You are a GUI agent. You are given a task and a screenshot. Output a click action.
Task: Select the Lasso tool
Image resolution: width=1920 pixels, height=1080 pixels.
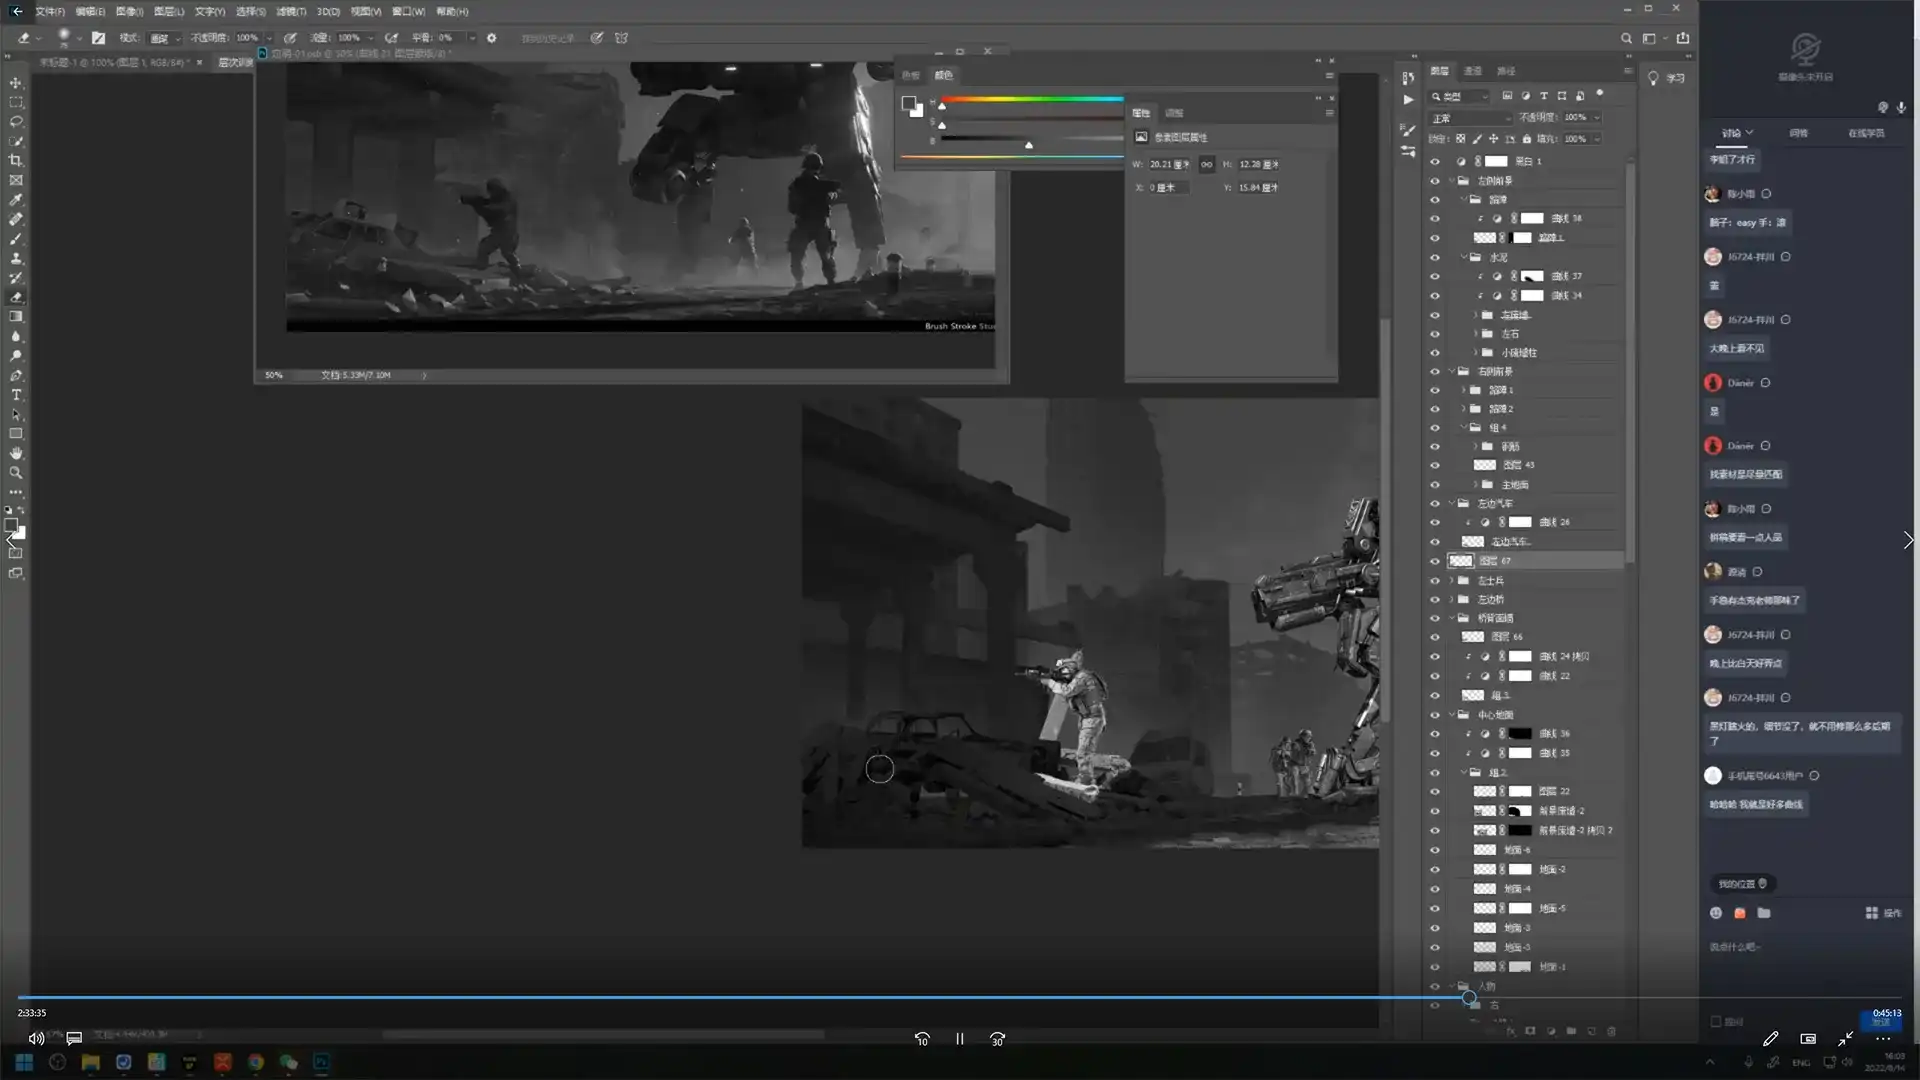pos(16,121)
